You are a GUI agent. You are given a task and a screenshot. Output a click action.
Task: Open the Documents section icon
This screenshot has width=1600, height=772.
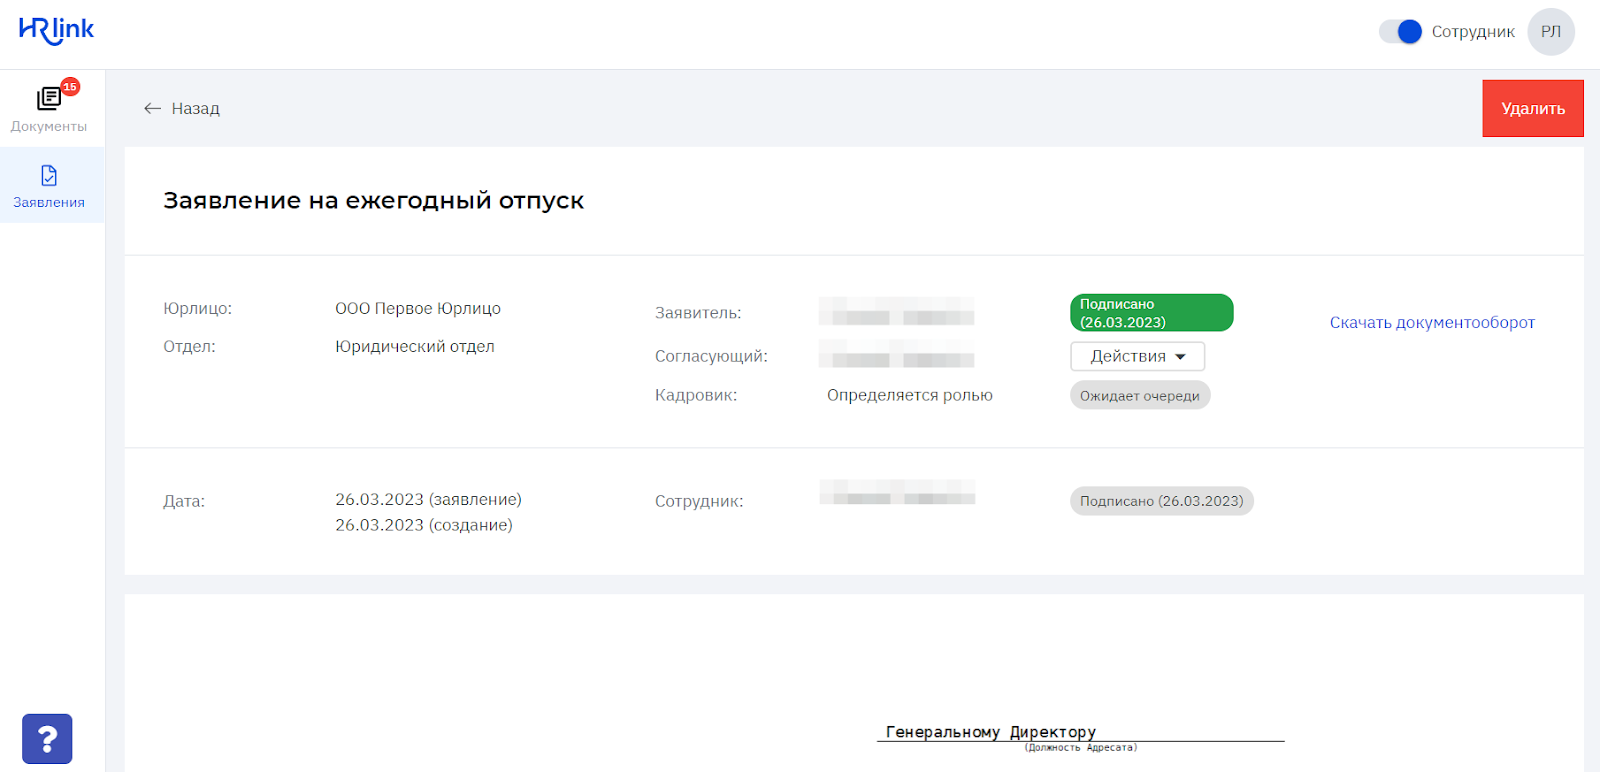pos(48,98)
